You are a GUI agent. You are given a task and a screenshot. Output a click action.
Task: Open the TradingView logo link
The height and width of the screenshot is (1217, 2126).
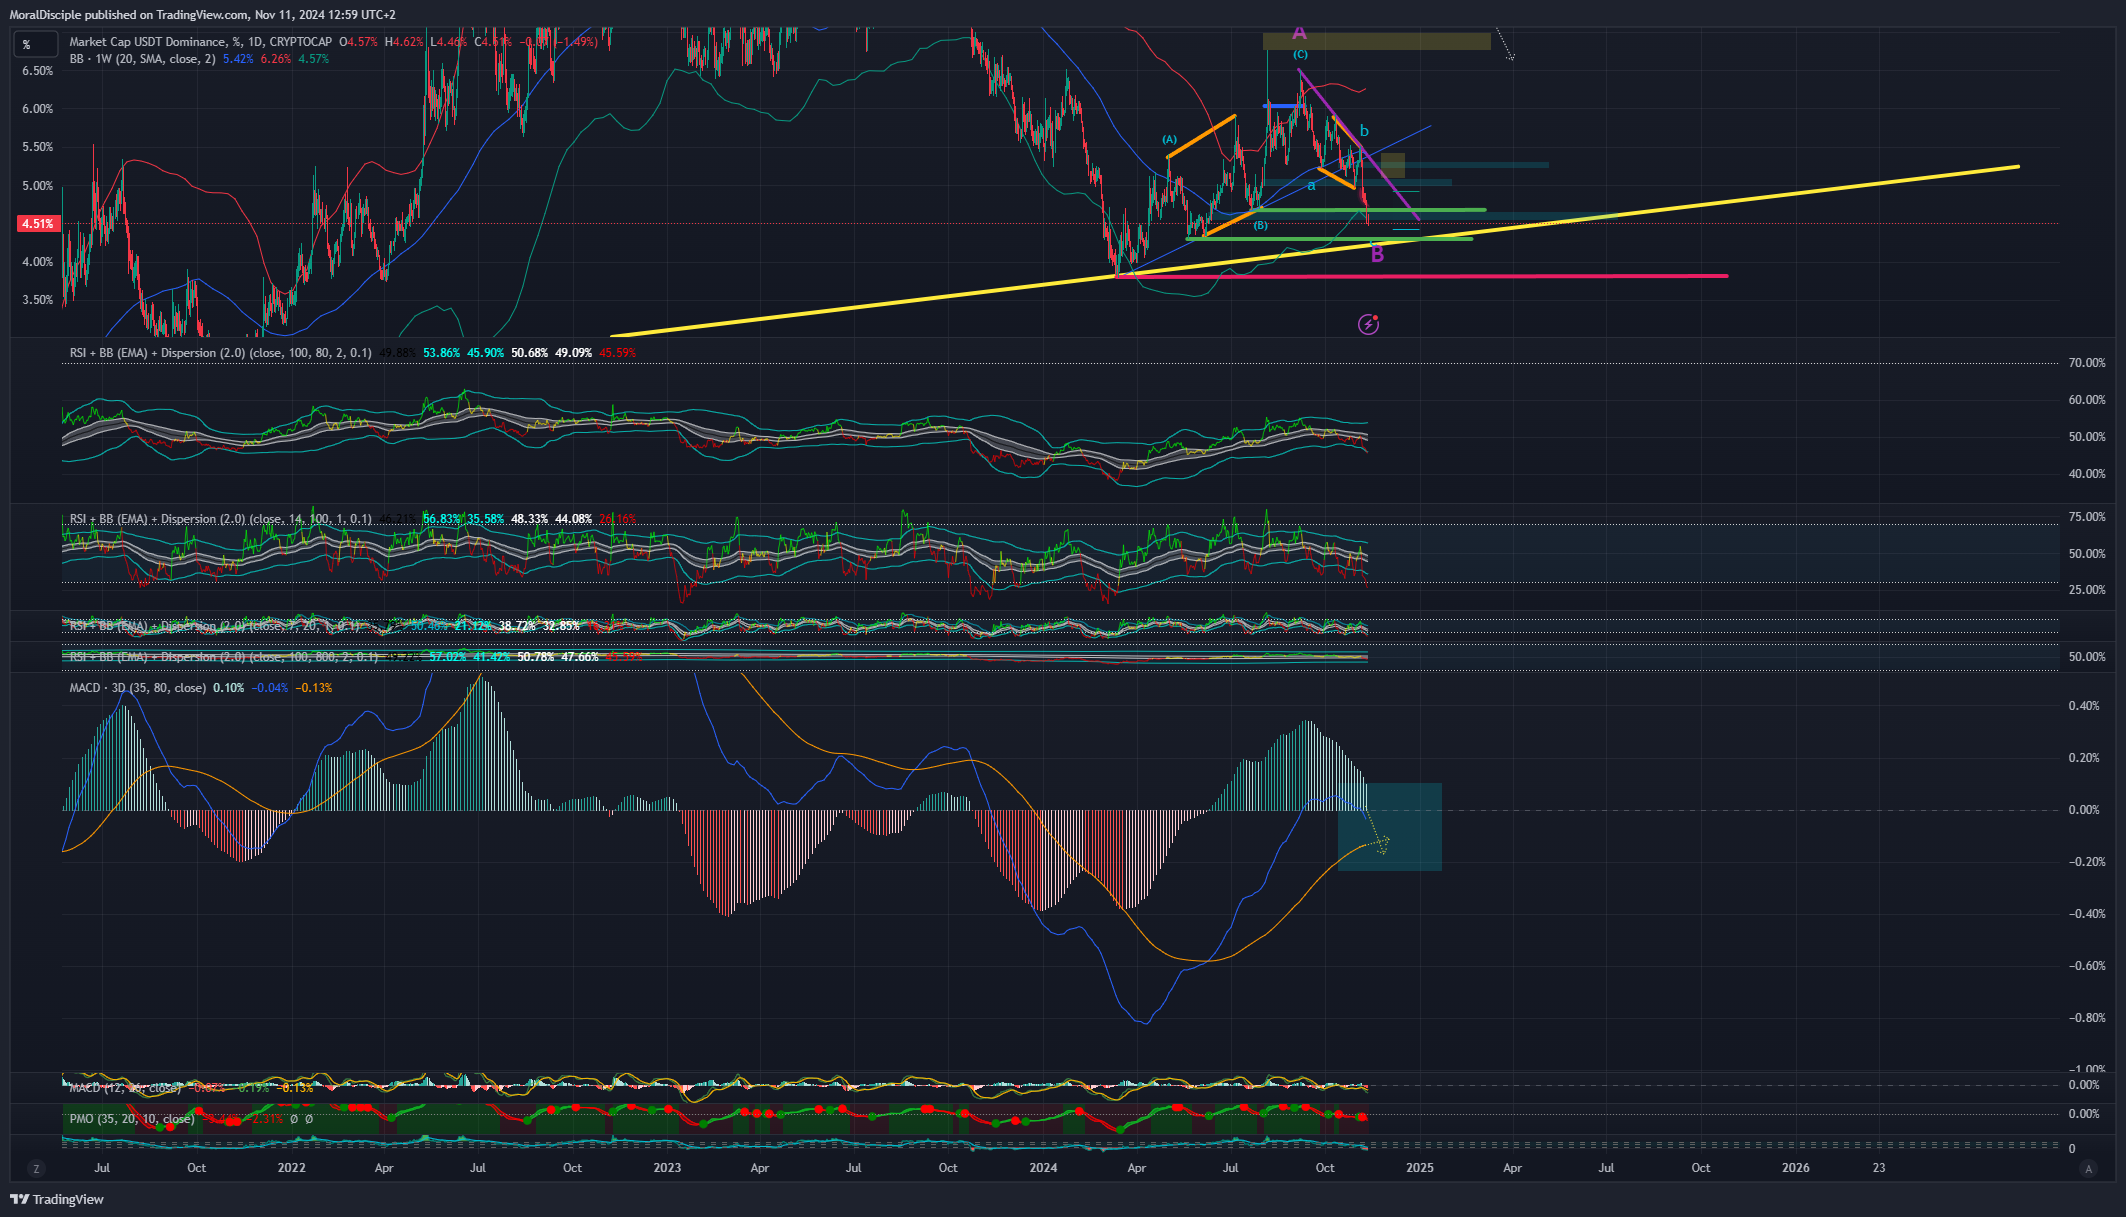pos(57,1199)
